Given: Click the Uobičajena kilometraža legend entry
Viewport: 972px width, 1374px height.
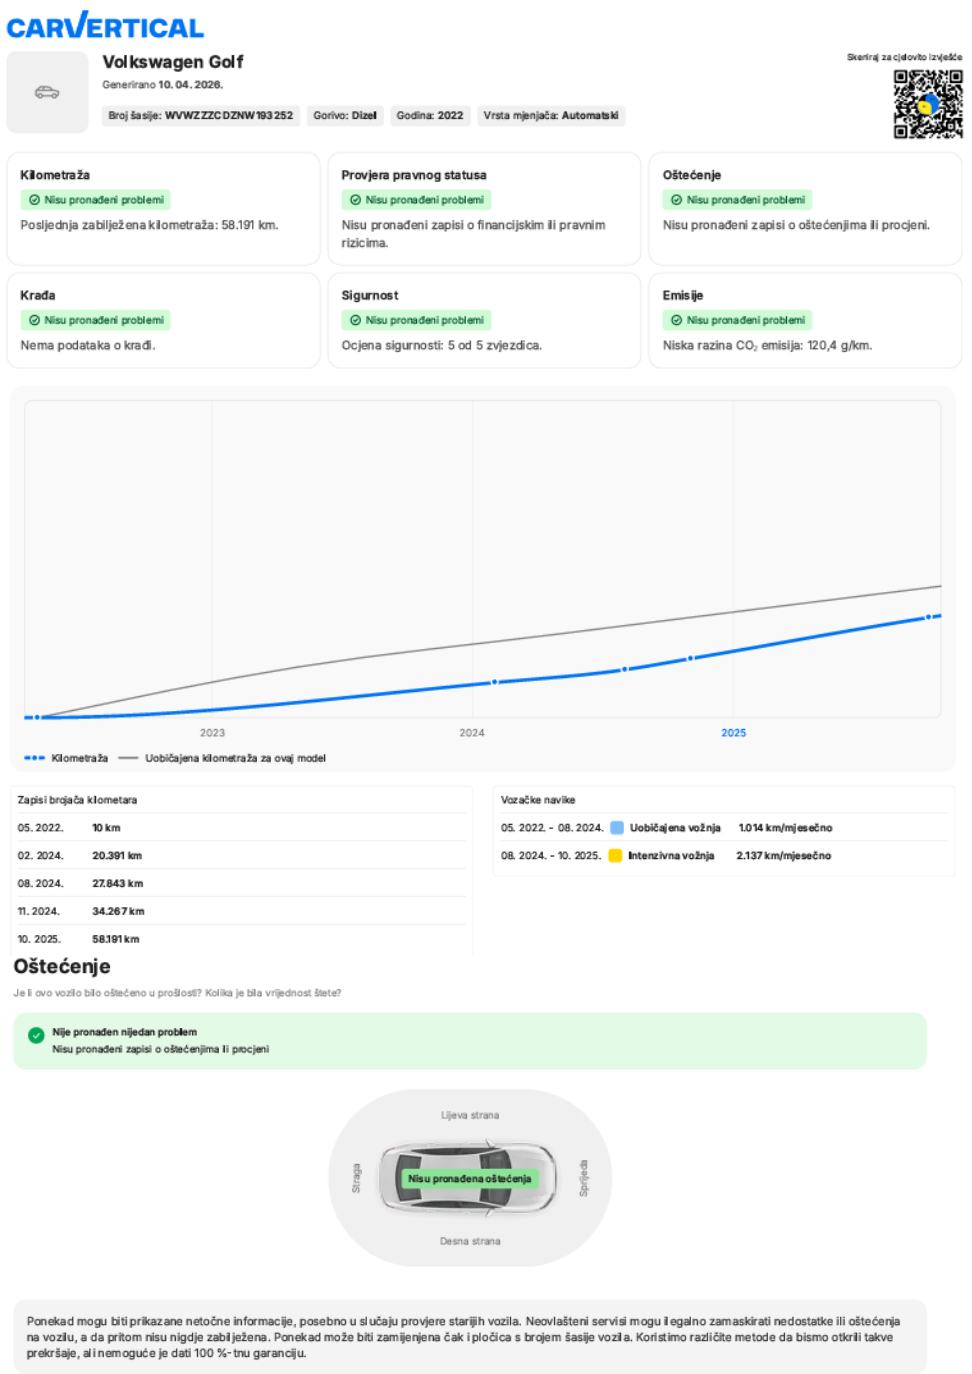Looking at the screenshot, I should click(223, 758).
